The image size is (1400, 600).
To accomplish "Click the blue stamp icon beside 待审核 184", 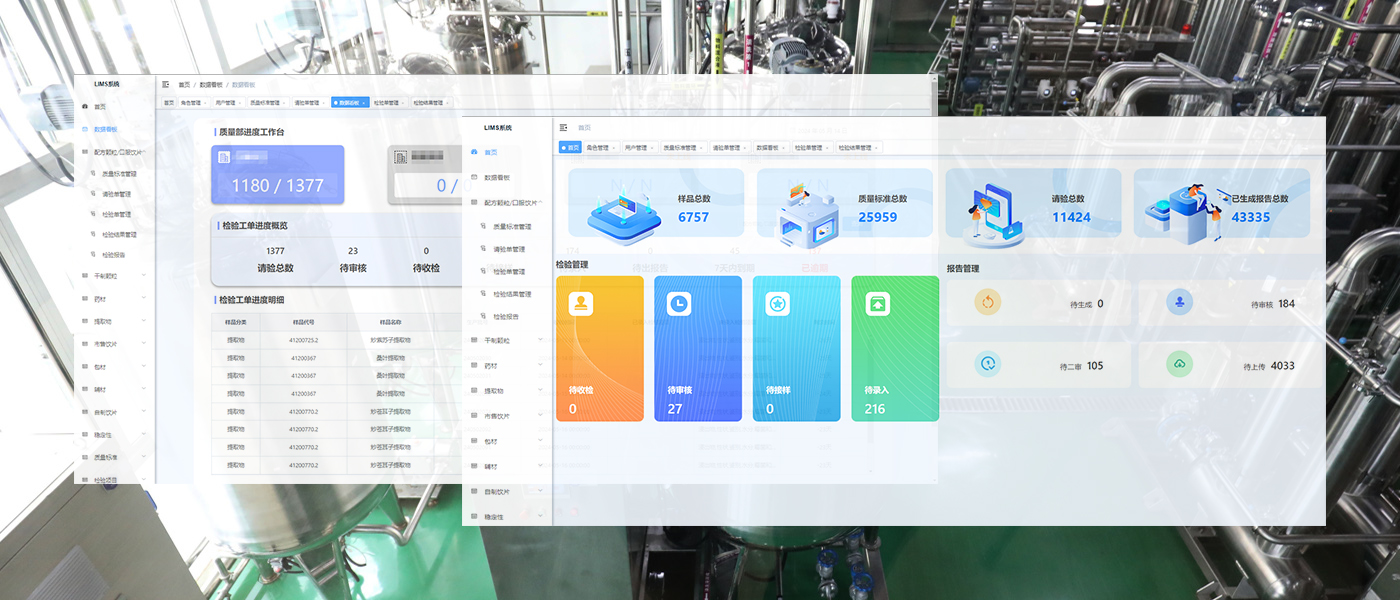I will point(1179,302).
